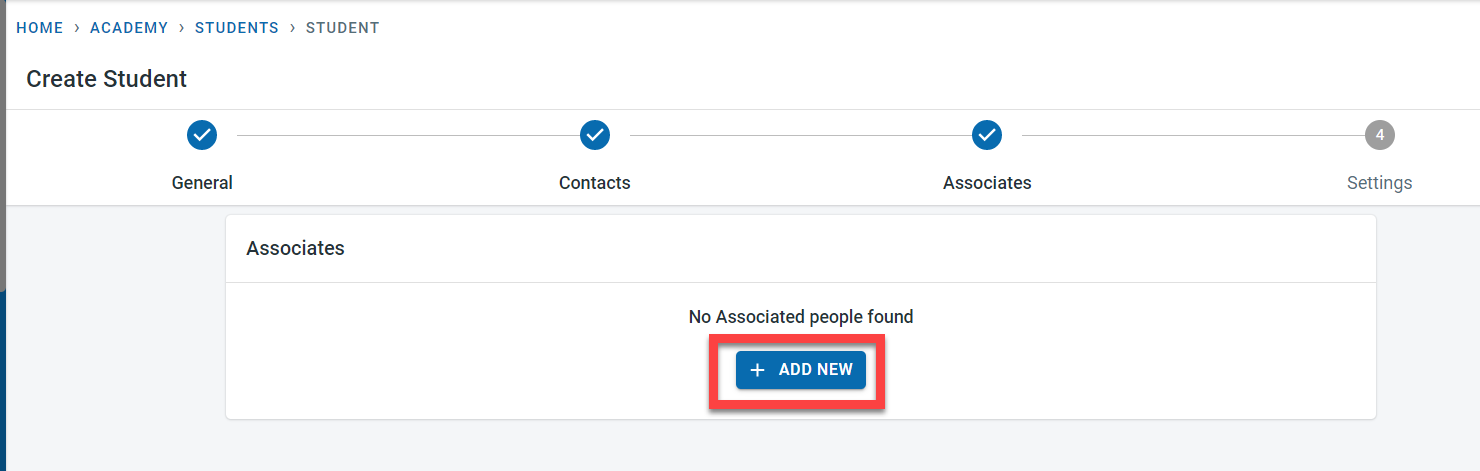Click the STUDENT breadcrumb item
This screenshot has width=1480, height=471.
coord(343,28)
